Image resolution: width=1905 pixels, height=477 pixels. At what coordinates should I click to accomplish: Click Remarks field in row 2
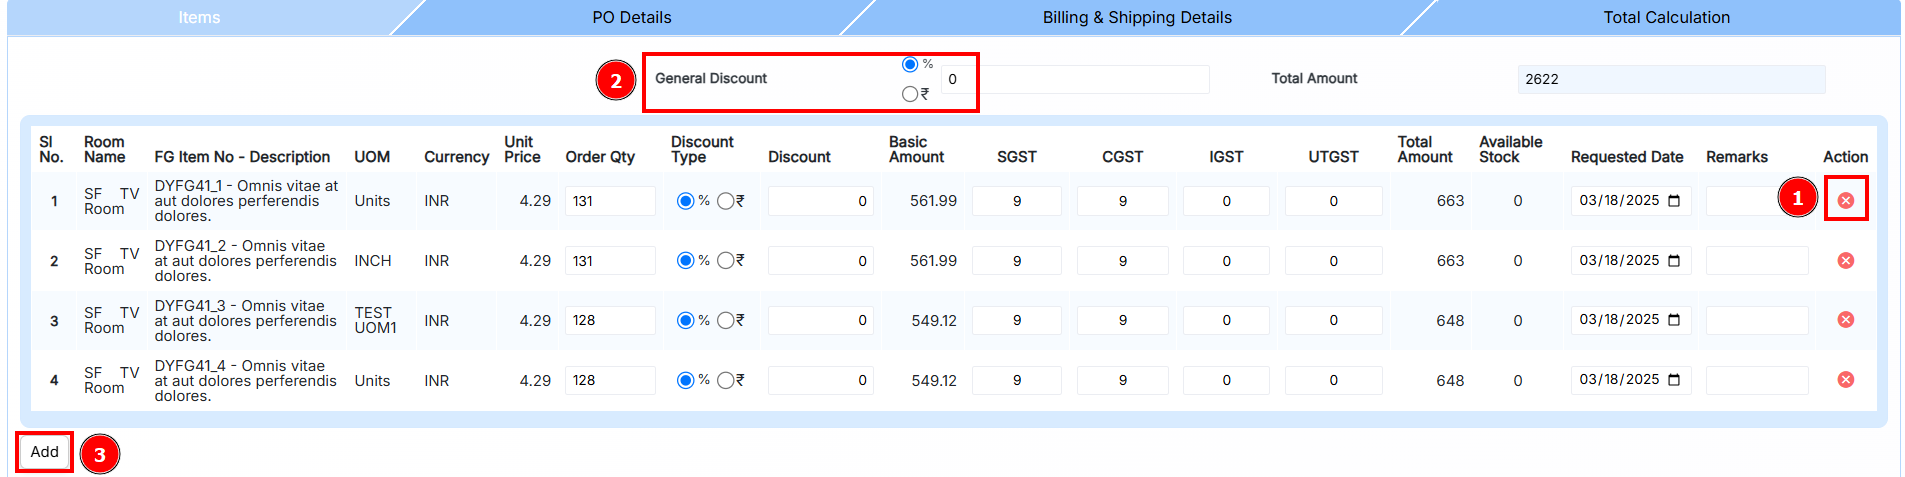pos(1756,261)
